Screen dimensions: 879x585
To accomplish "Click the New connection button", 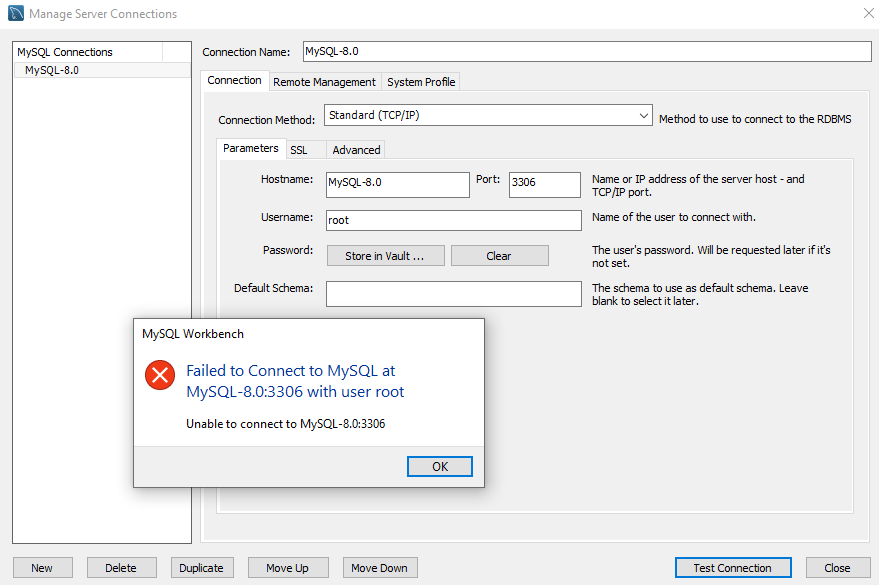I will (42, 568).
